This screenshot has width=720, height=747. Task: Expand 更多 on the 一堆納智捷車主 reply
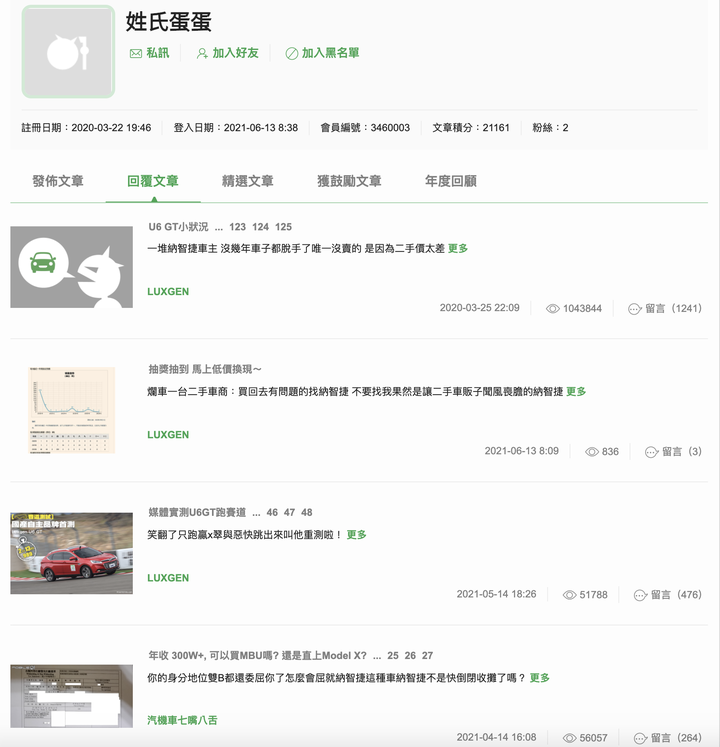(458, 248)
